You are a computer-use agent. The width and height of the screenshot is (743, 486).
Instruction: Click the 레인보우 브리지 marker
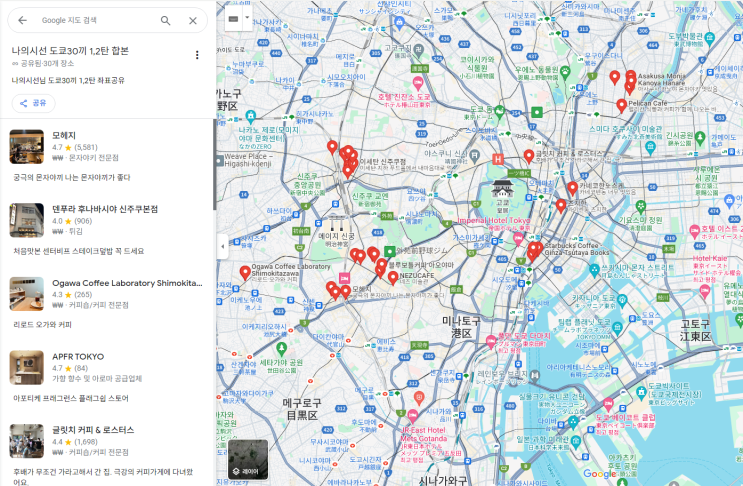pos(535,376)
